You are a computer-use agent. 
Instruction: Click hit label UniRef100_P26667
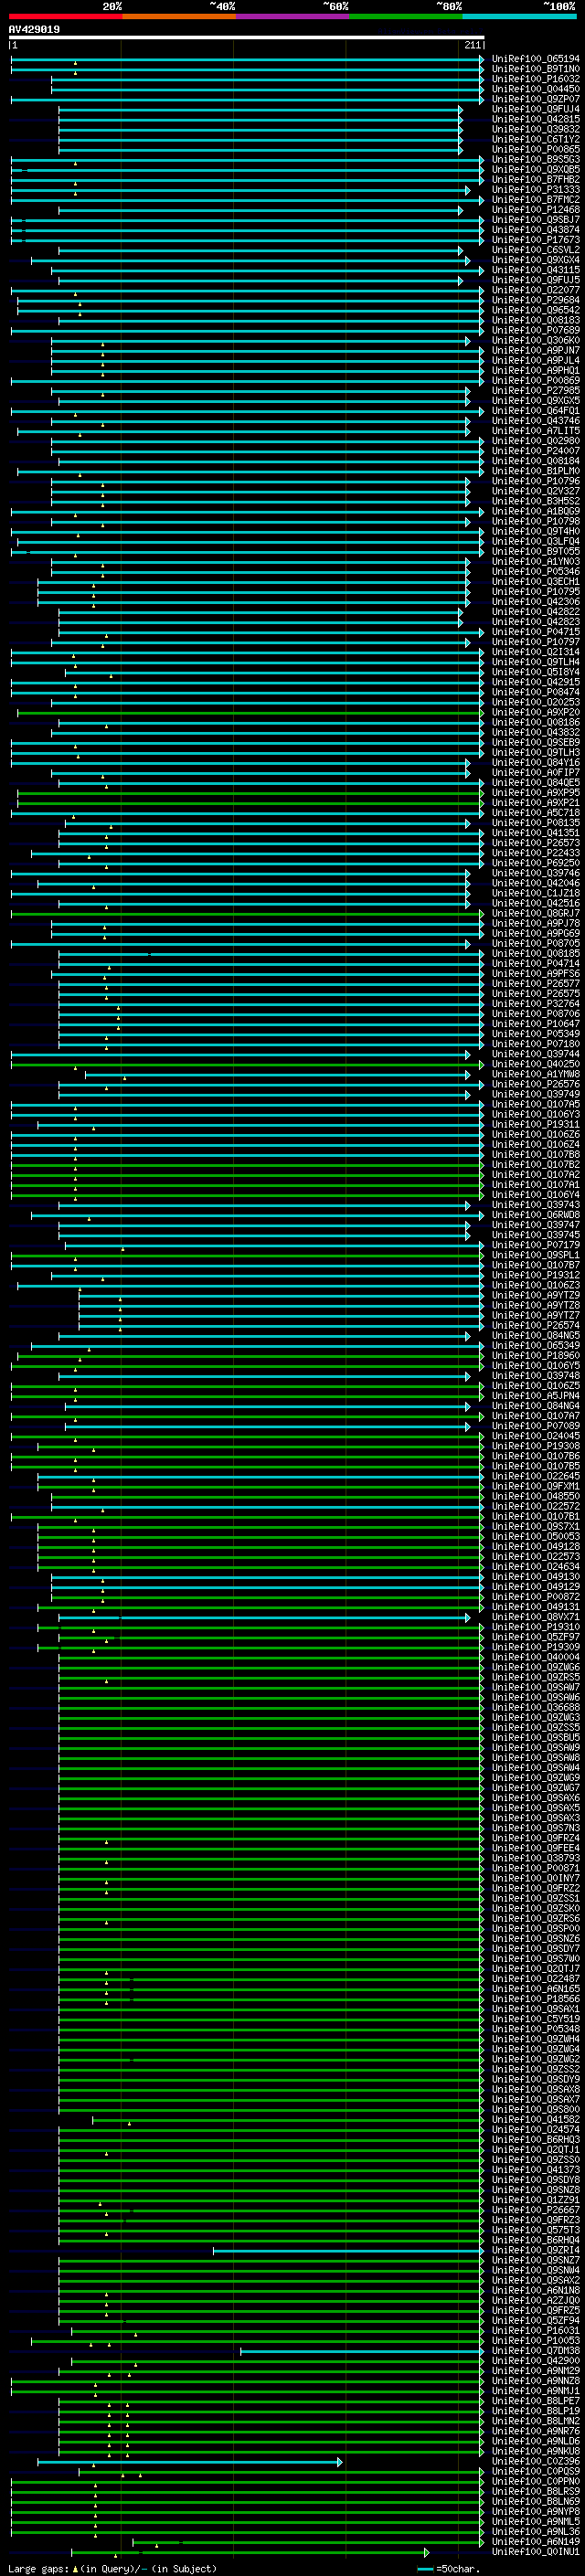[536, 2210]
